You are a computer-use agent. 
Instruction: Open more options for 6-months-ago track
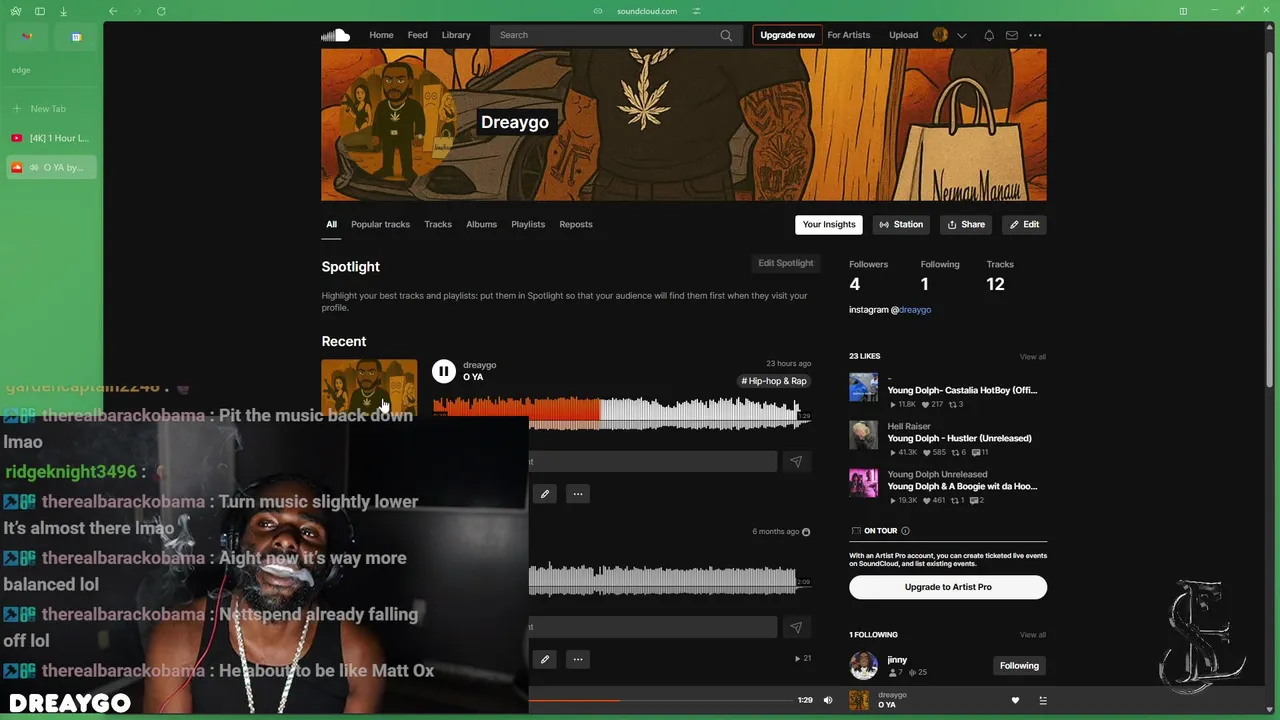577,660
